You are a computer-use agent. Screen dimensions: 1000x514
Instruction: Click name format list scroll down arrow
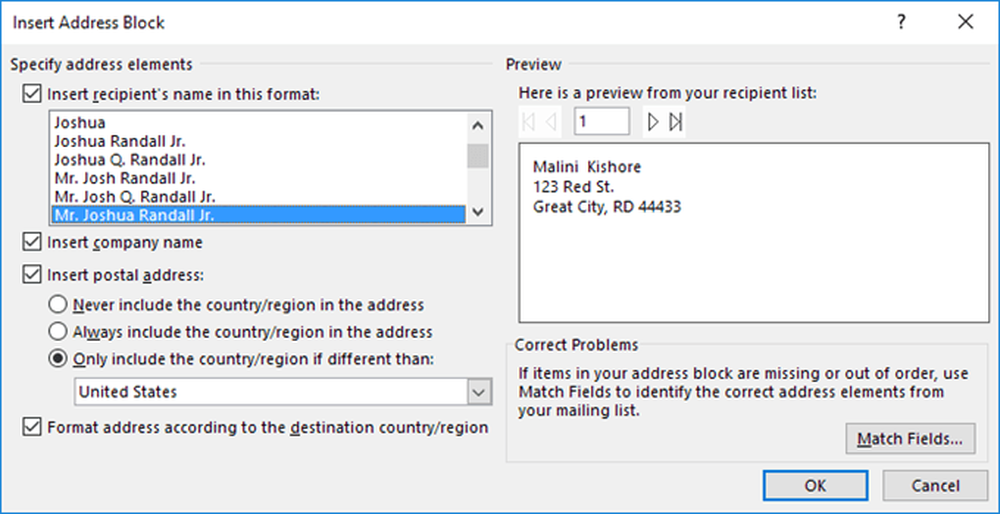[x=478, y=211]
